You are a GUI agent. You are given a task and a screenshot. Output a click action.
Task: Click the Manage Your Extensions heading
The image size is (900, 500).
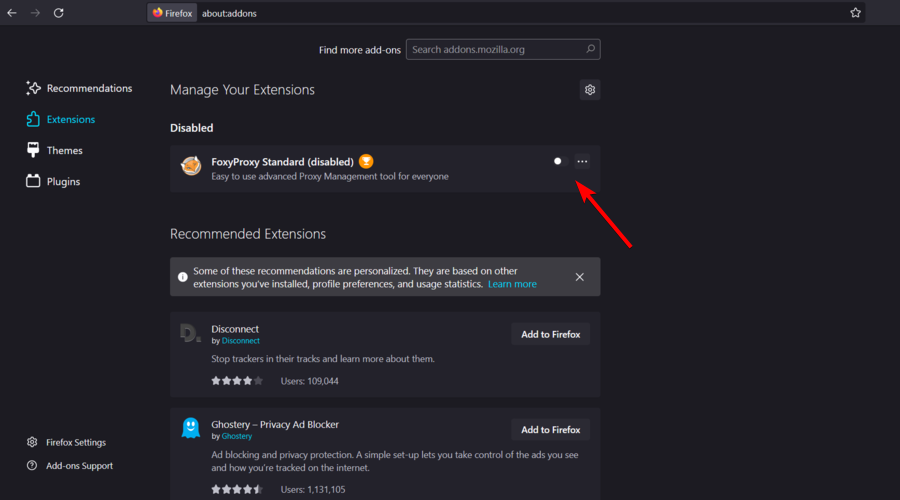click(x=242, y=90)
